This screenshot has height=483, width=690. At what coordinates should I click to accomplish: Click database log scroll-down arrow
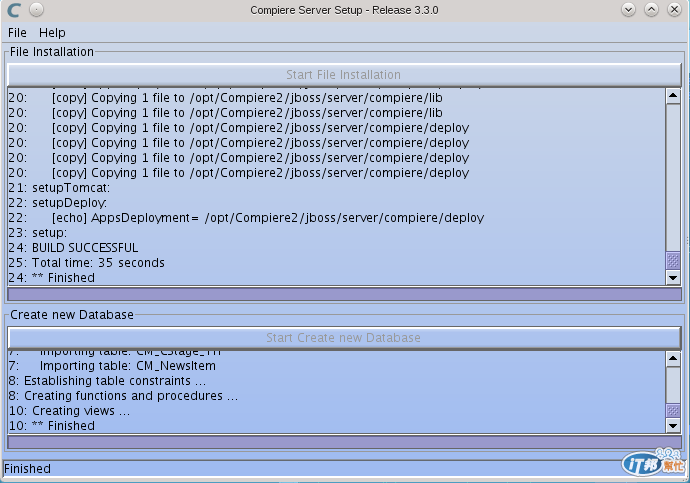tap(673, 425)
